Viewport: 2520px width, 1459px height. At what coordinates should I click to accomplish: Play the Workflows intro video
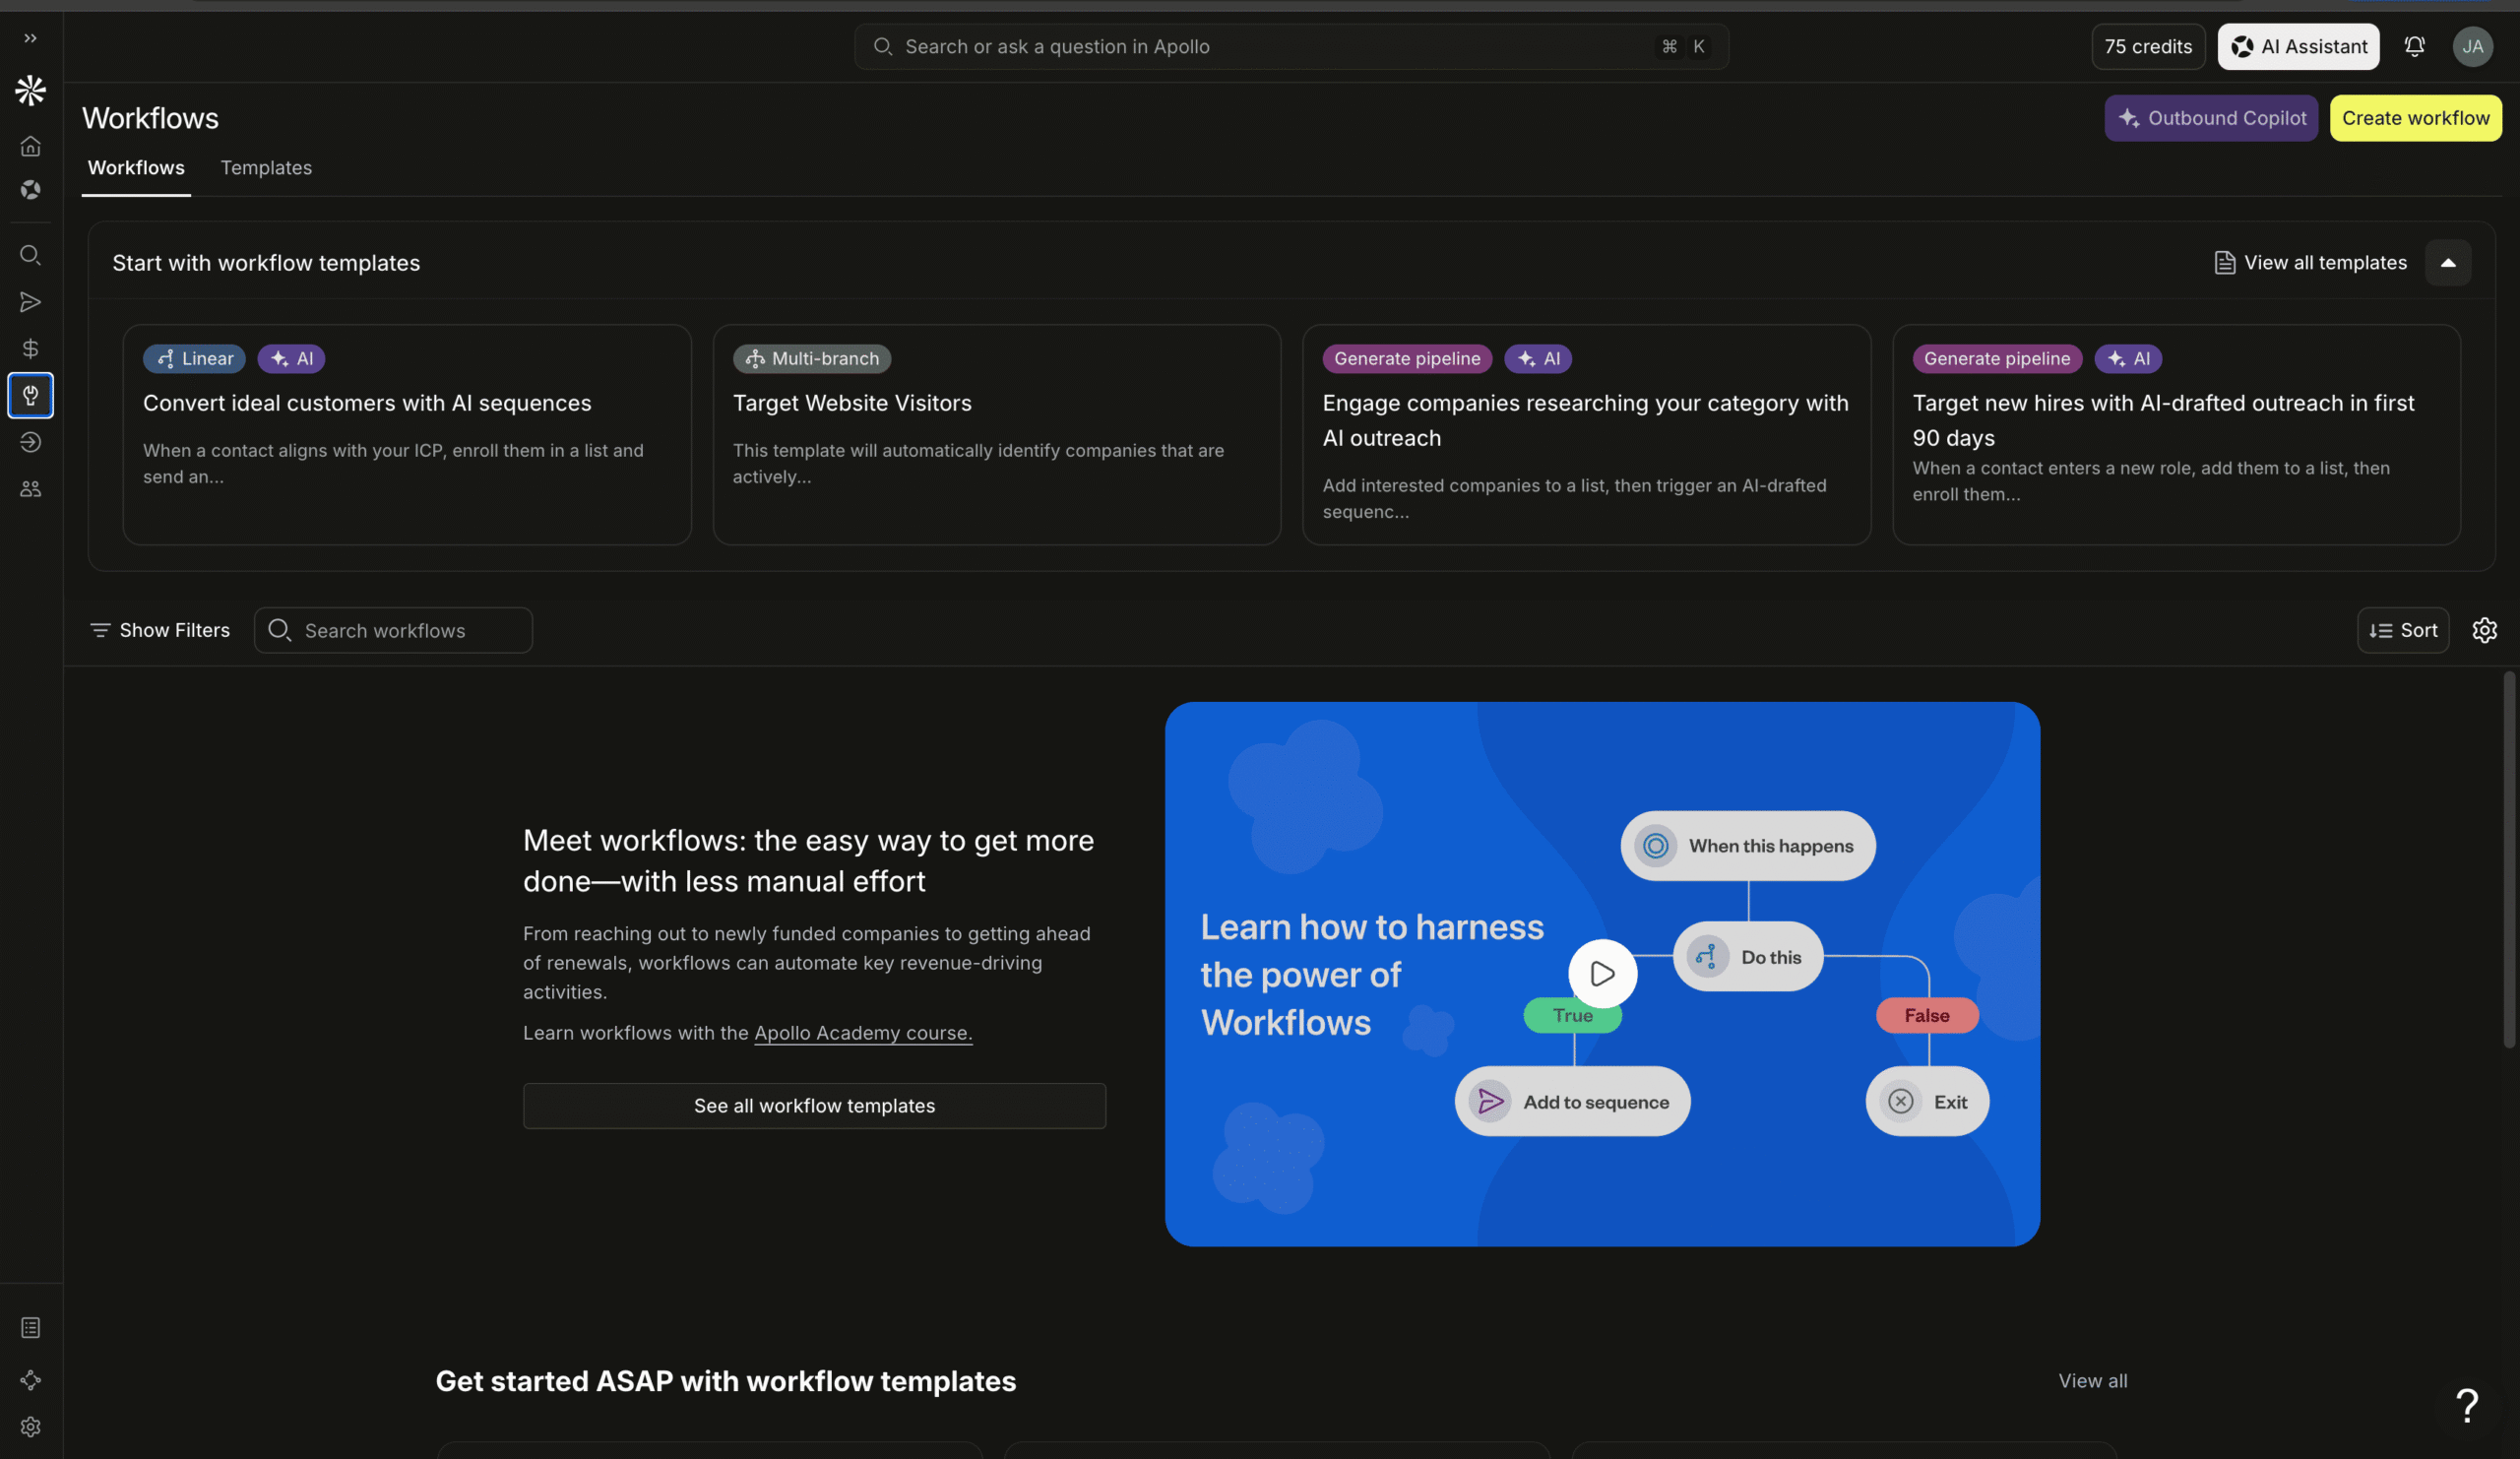(1602, 974)
